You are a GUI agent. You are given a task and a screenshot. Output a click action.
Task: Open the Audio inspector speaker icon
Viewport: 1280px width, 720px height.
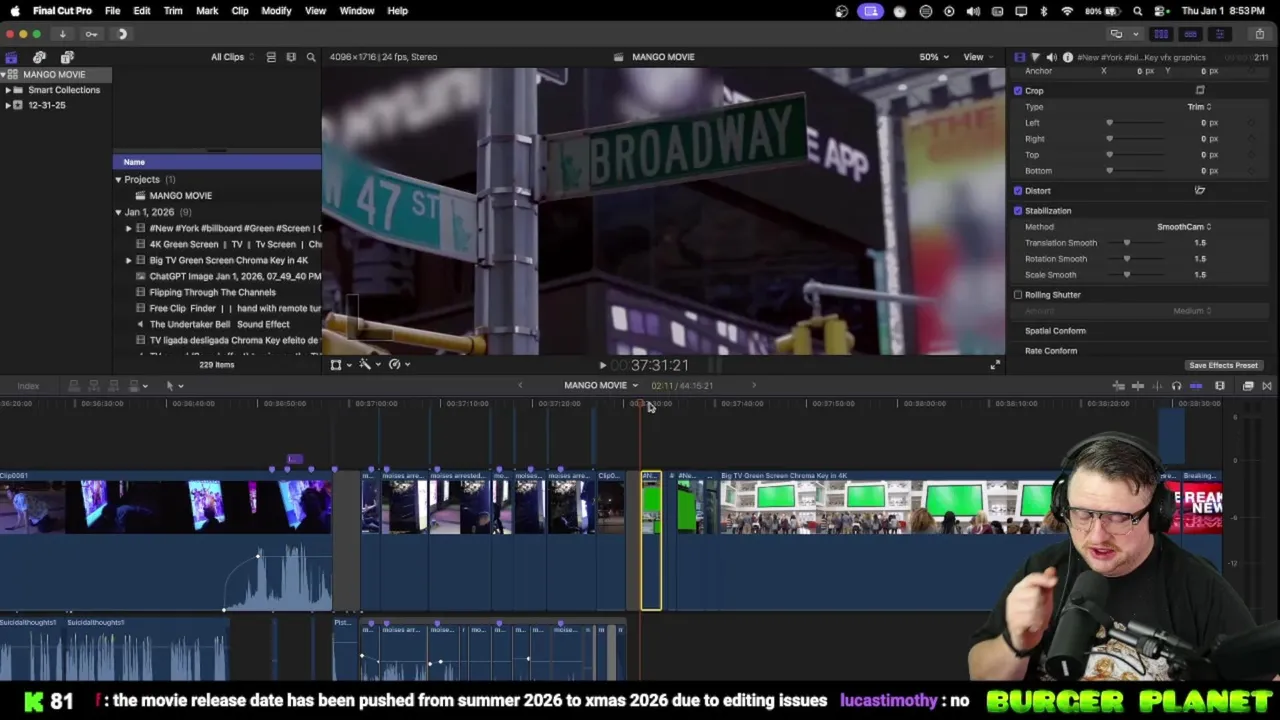click(1051, 57)
